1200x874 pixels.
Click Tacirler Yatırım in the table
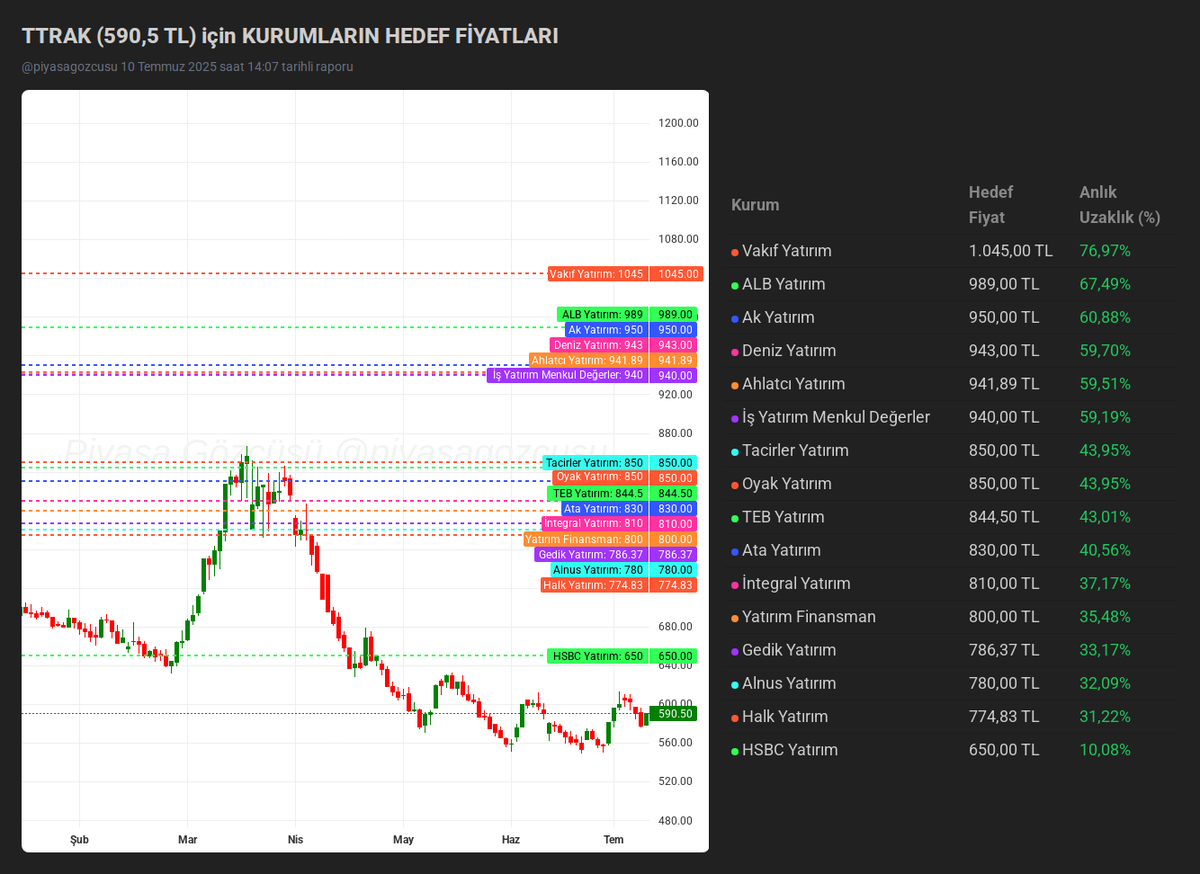[x=795, y=450]
